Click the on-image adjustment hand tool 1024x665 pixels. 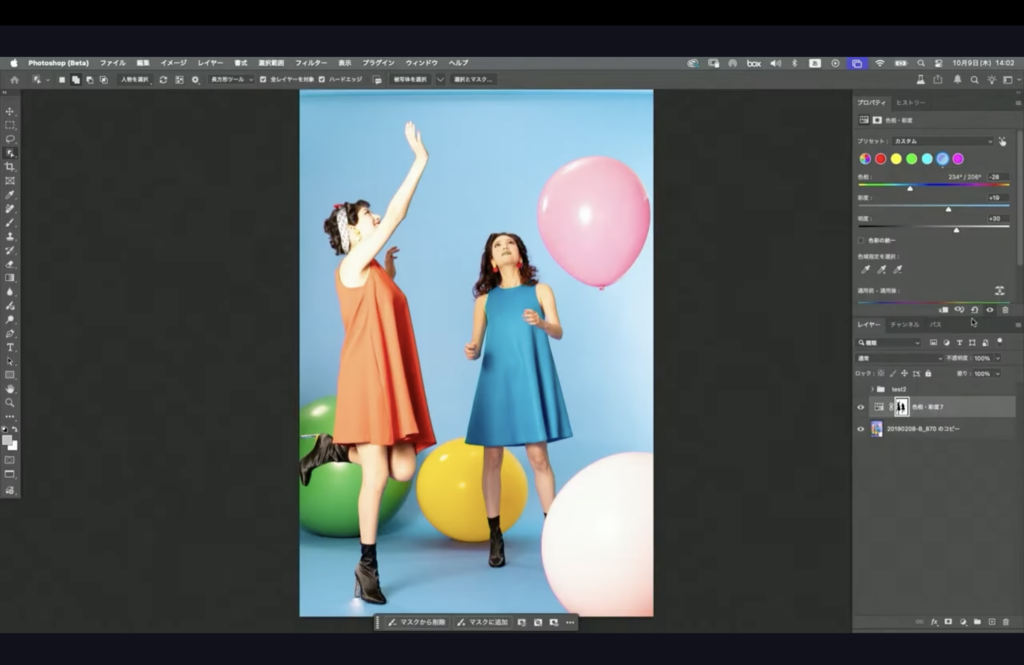1001,141
